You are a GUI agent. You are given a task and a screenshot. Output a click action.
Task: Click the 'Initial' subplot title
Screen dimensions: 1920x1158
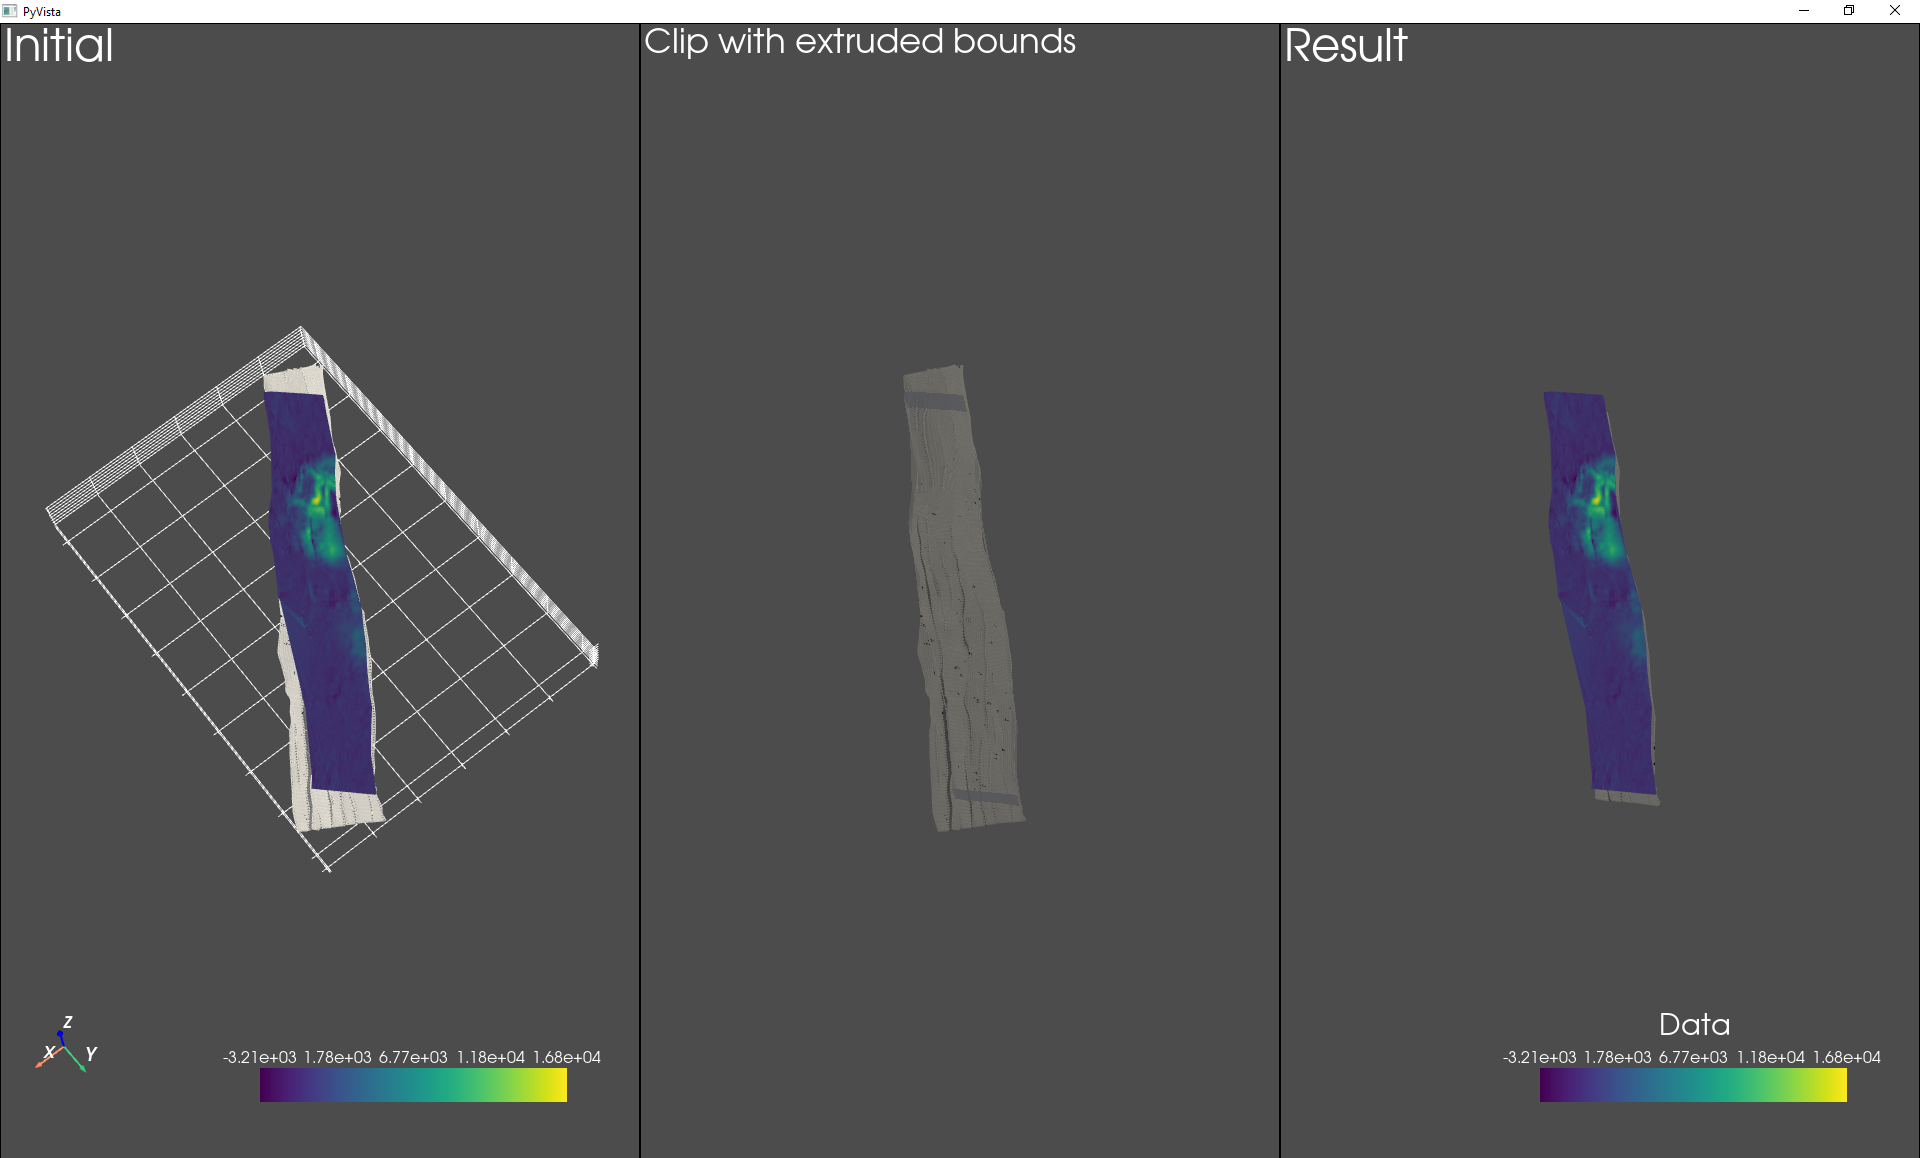57,45
